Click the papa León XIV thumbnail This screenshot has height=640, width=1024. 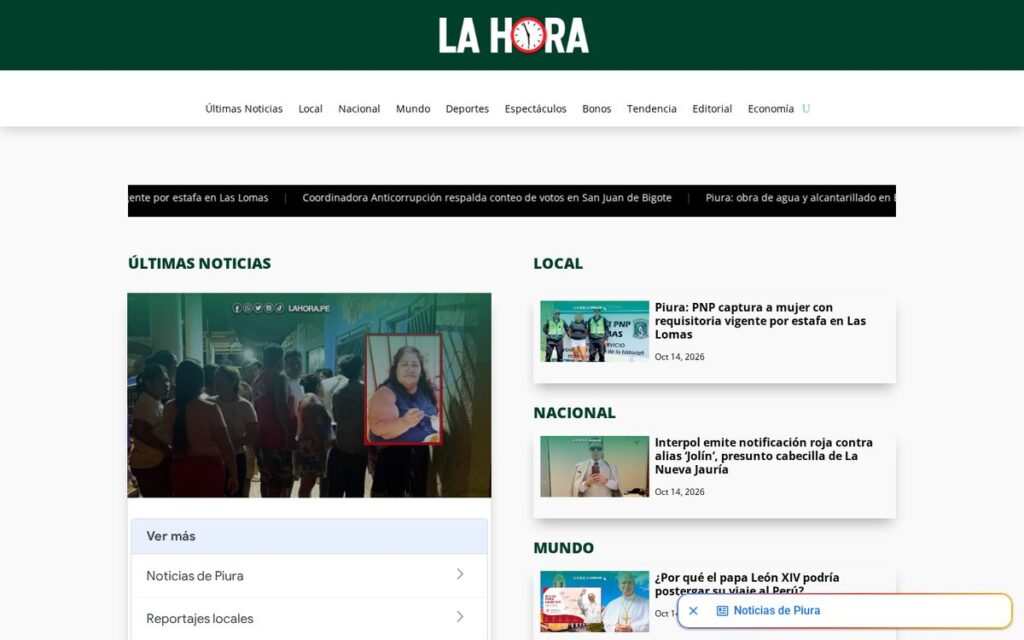click(x=594, y=601)
